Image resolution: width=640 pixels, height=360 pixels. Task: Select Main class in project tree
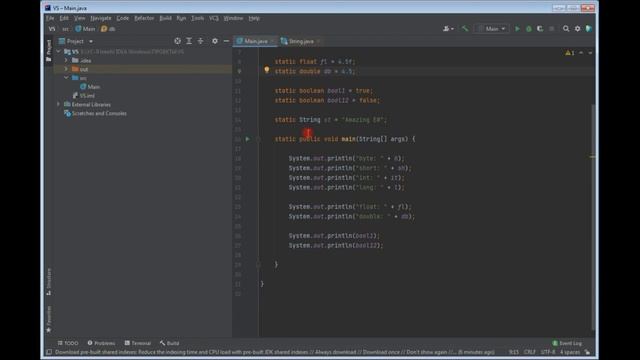tap(90, 87)
